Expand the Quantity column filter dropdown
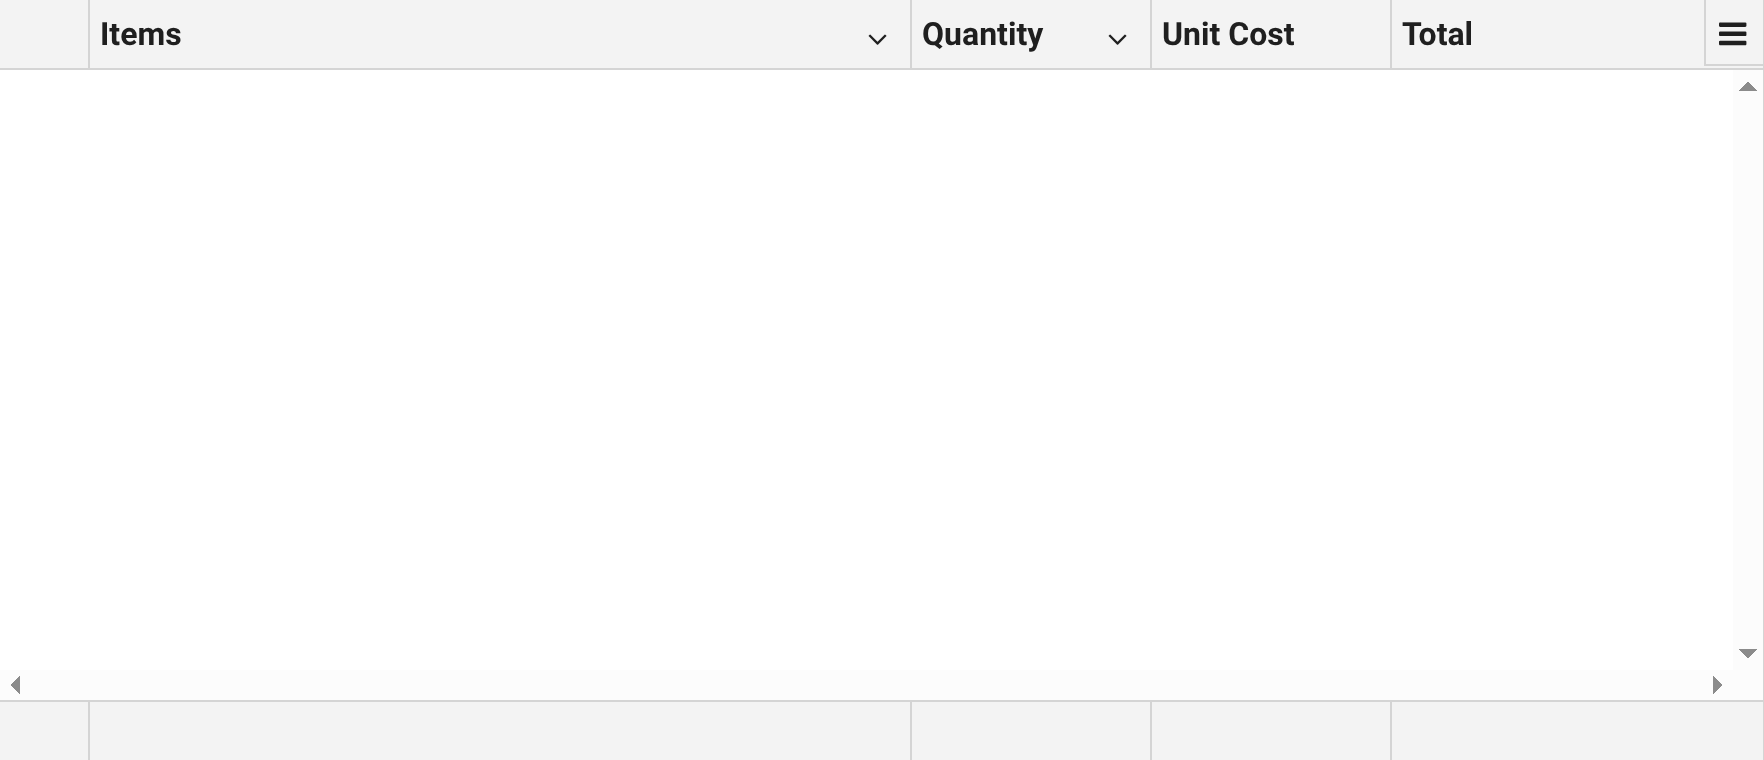 [1119, 40]
